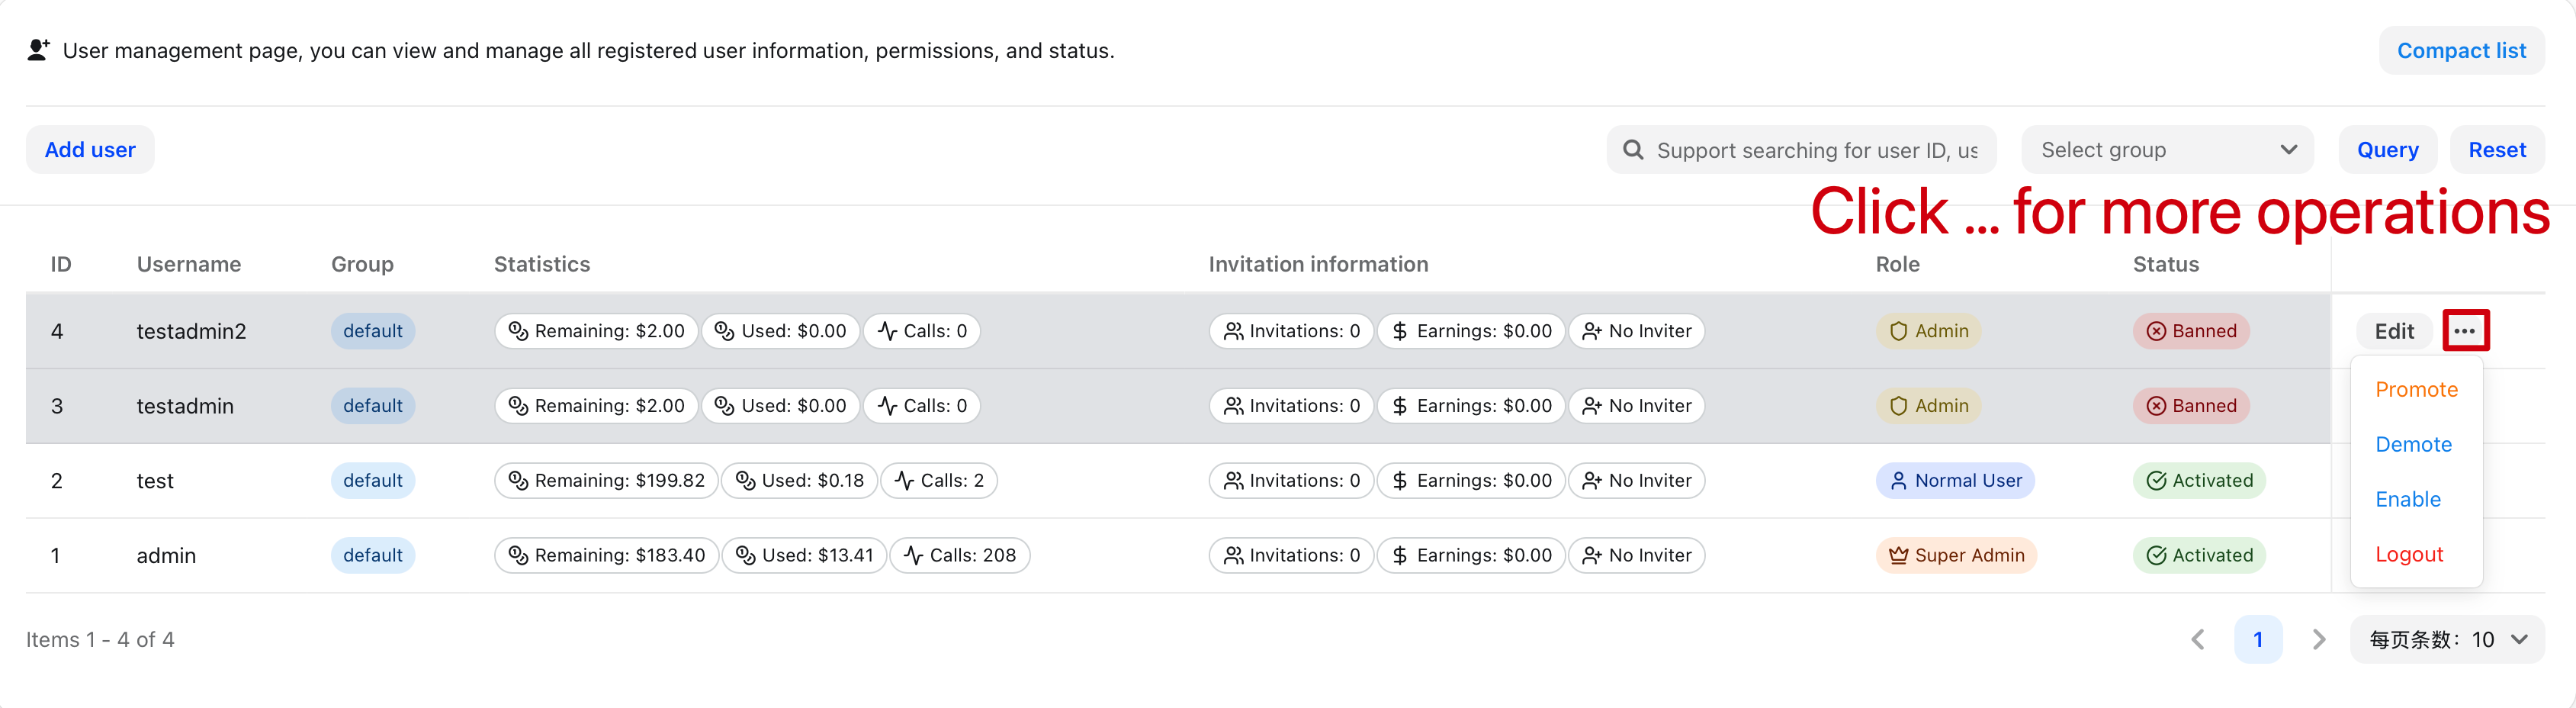Go to the previous page arrow
The image size is (2576, 708).
coord(2197,639)
